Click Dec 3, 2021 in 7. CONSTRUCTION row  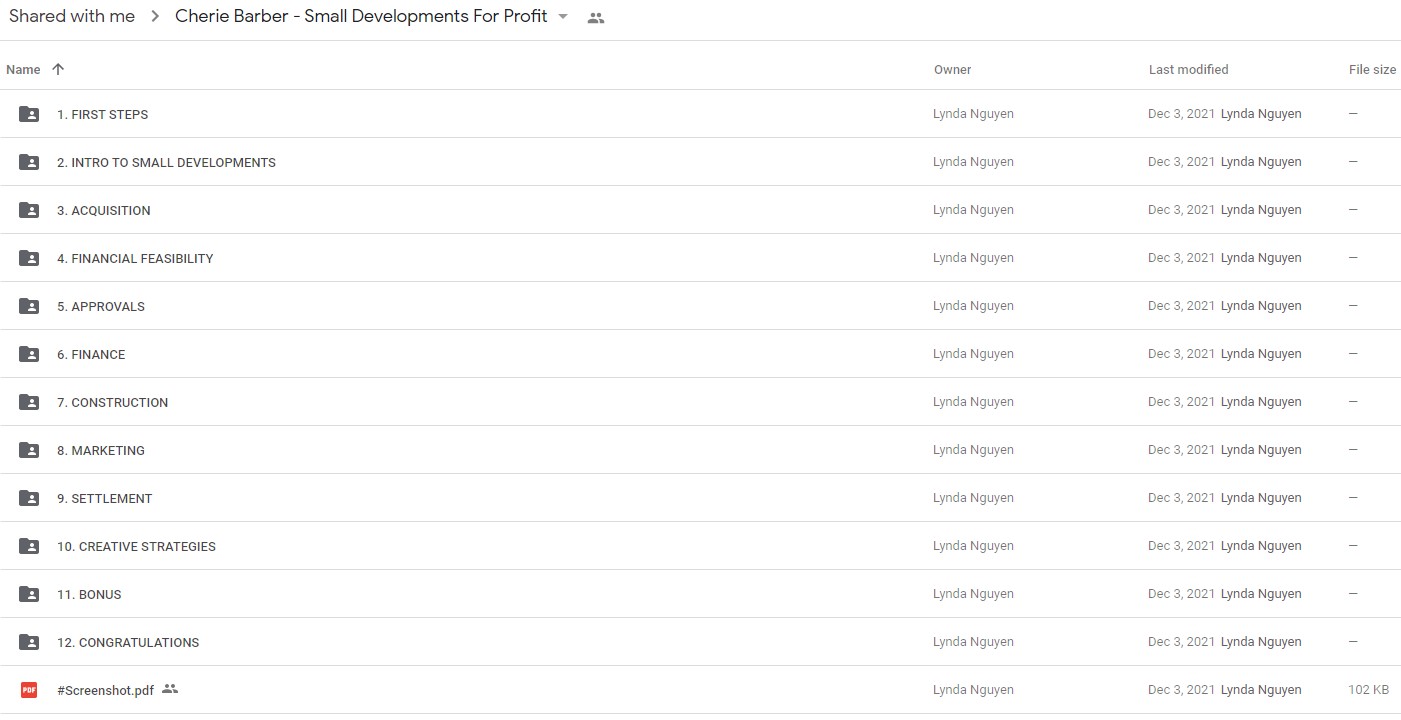point(1181,402)
